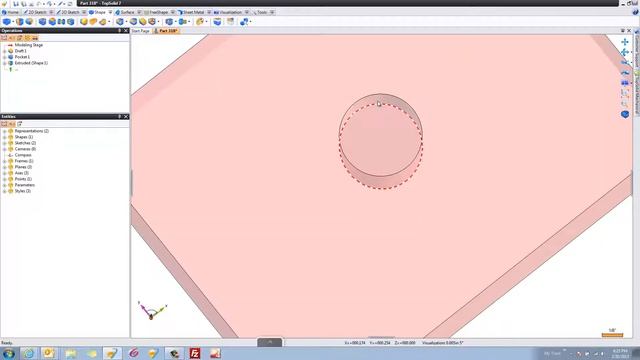
Task: Expand the Sketches (2) folder node
Action: tap(4, 143)
